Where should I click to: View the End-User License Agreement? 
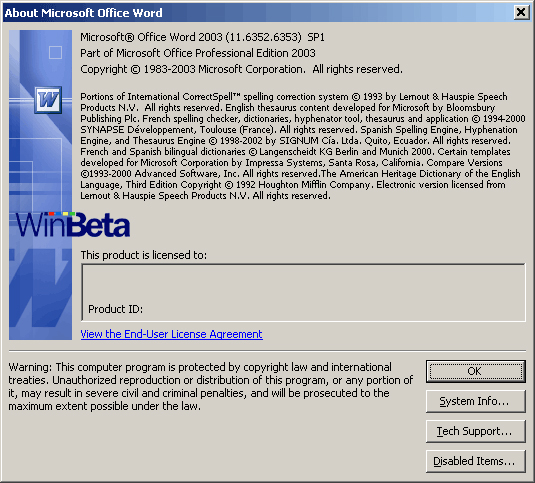(172, 334)
